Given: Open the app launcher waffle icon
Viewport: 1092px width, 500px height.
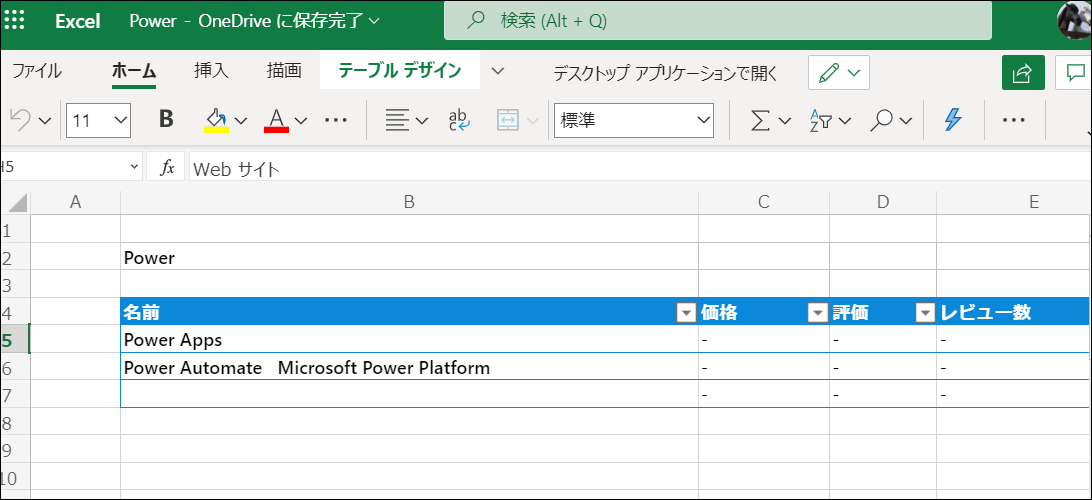Looking at the screenshot, I should pos(15,19).
